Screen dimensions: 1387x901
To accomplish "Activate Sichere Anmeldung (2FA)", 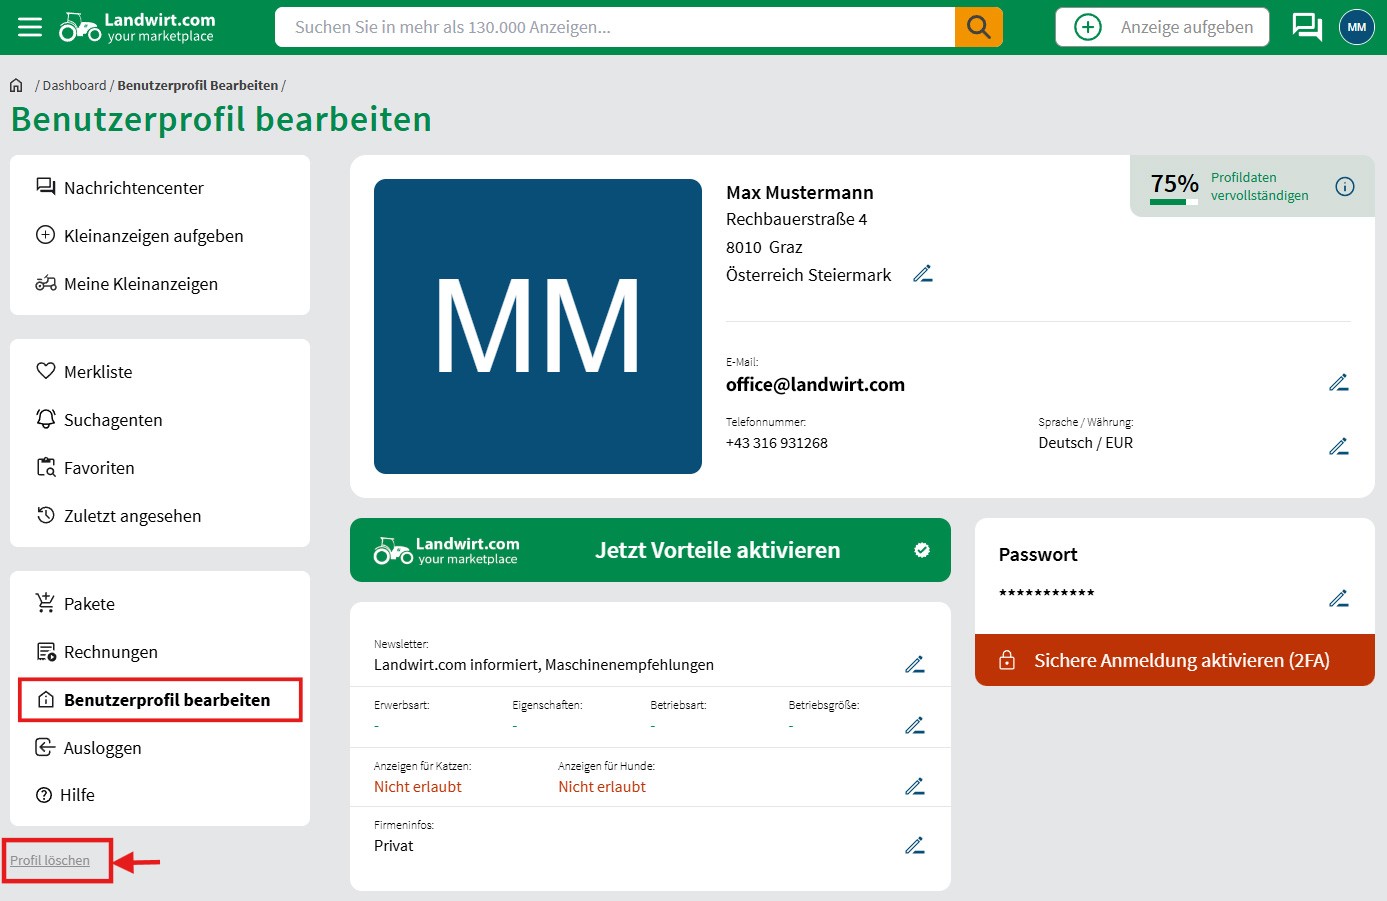I will 1174,660.
